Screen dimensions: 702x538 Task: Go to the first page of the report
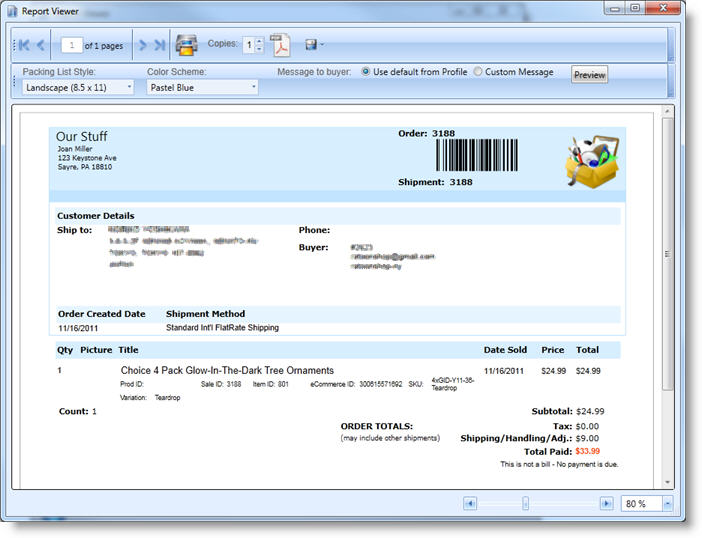click(24, 45)
